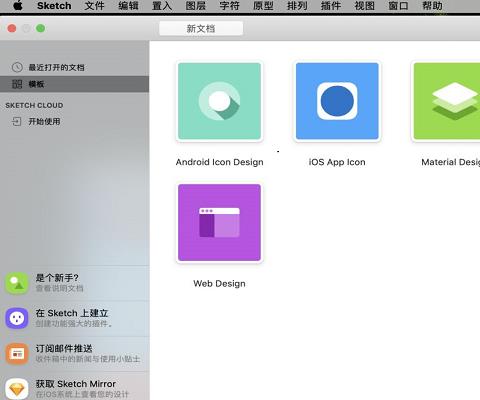The width and height of the screenshot is (480, 400).
Task: Click the purple plugin socket icon
Action: pos(17,318)
